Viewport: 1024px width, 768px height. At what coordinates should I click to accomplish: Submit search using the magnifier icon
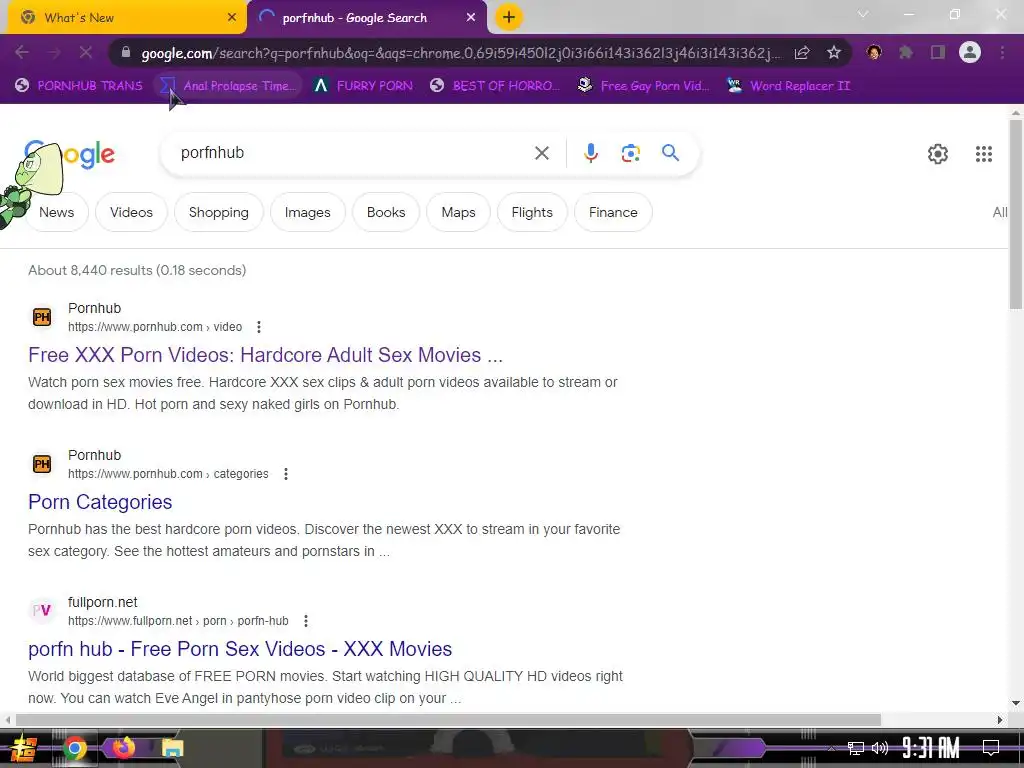click(671, 153)
